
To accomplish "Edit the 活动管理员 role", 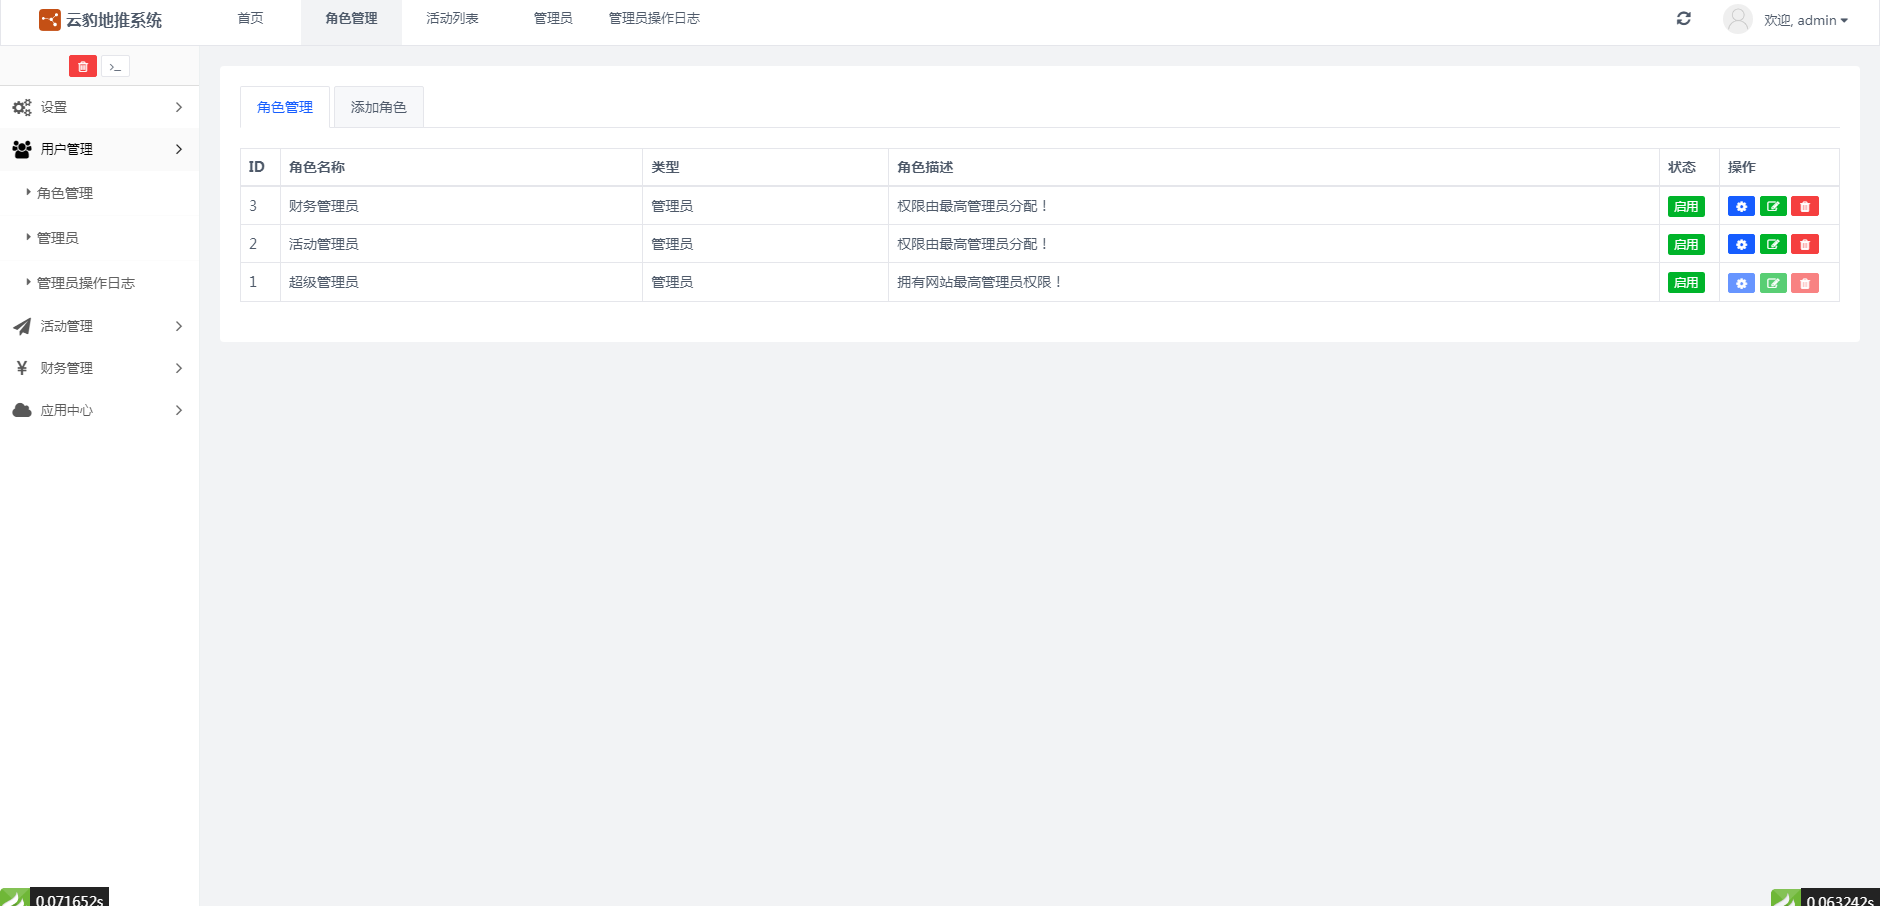I will [x=1773, y=245].
